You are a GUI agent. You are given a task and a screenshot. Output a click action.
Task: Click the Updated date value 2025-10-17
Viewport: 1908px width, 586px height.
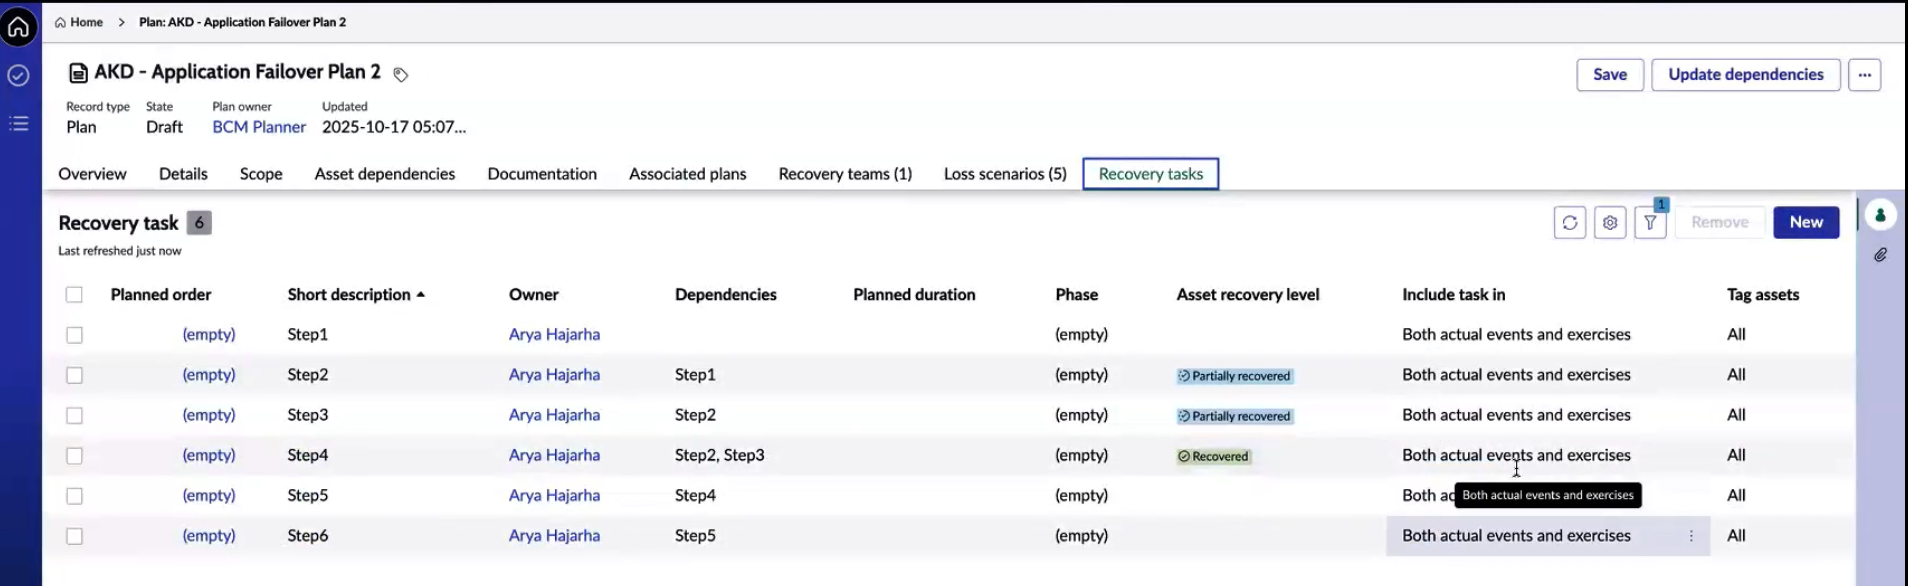pos(394,127)
